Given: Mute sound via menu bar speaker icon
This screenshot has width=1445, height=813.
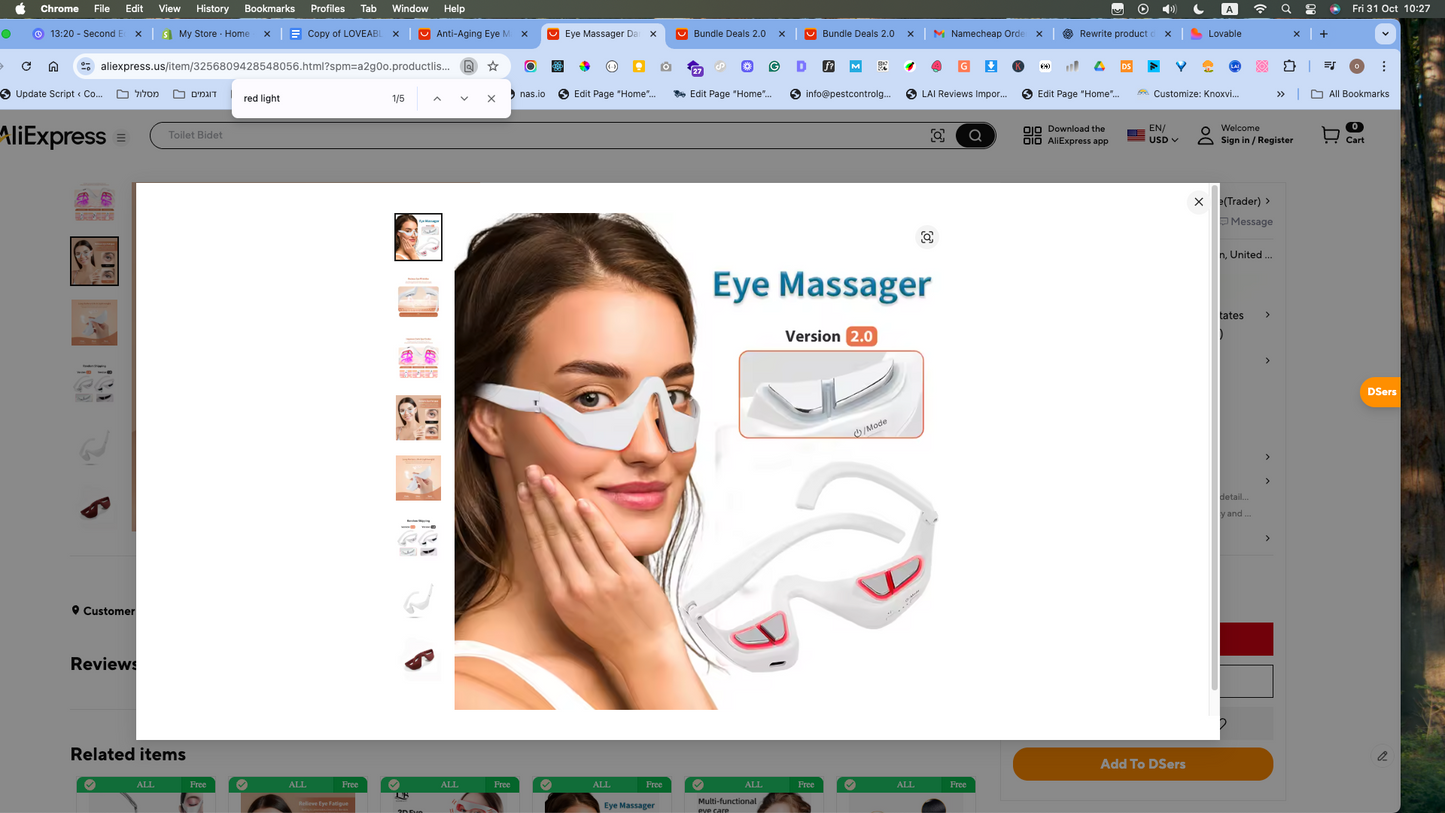Looking at the screenshot, I should point(1168,8).
